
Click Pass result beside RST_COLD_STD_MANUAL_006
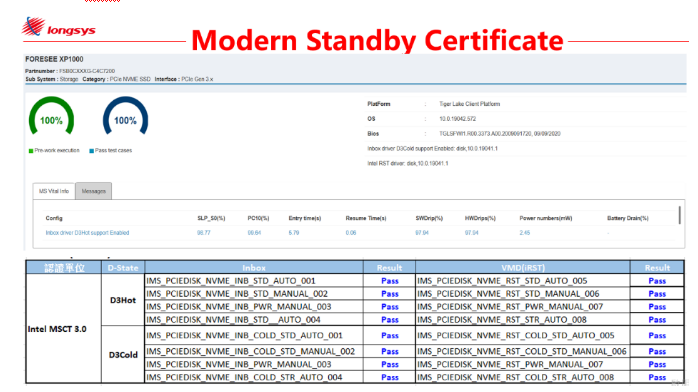coord(657,352)
